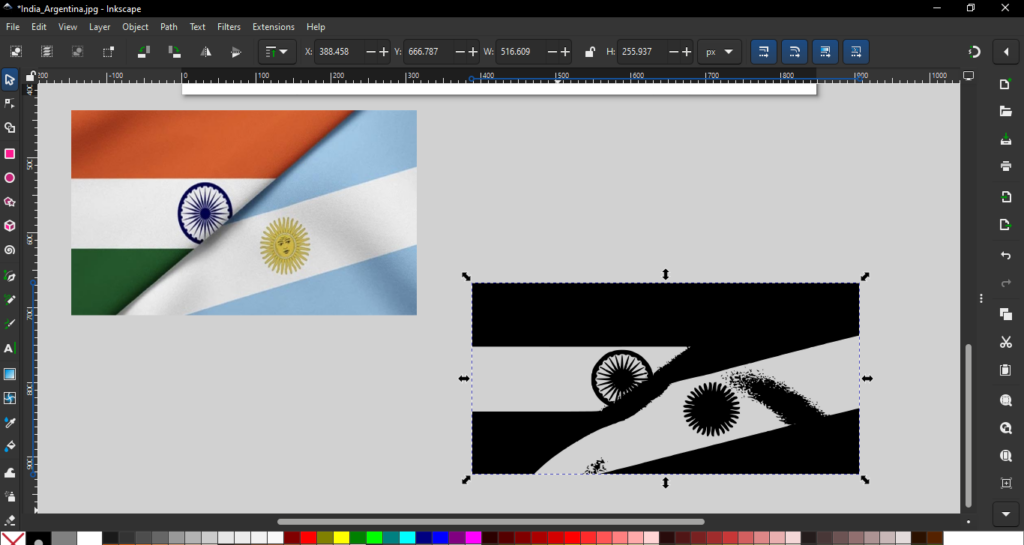Image resolution: width=1024 pixels, height=545 pixels.
Task: Zoom to fit drawing
Action: [1006, 428]
